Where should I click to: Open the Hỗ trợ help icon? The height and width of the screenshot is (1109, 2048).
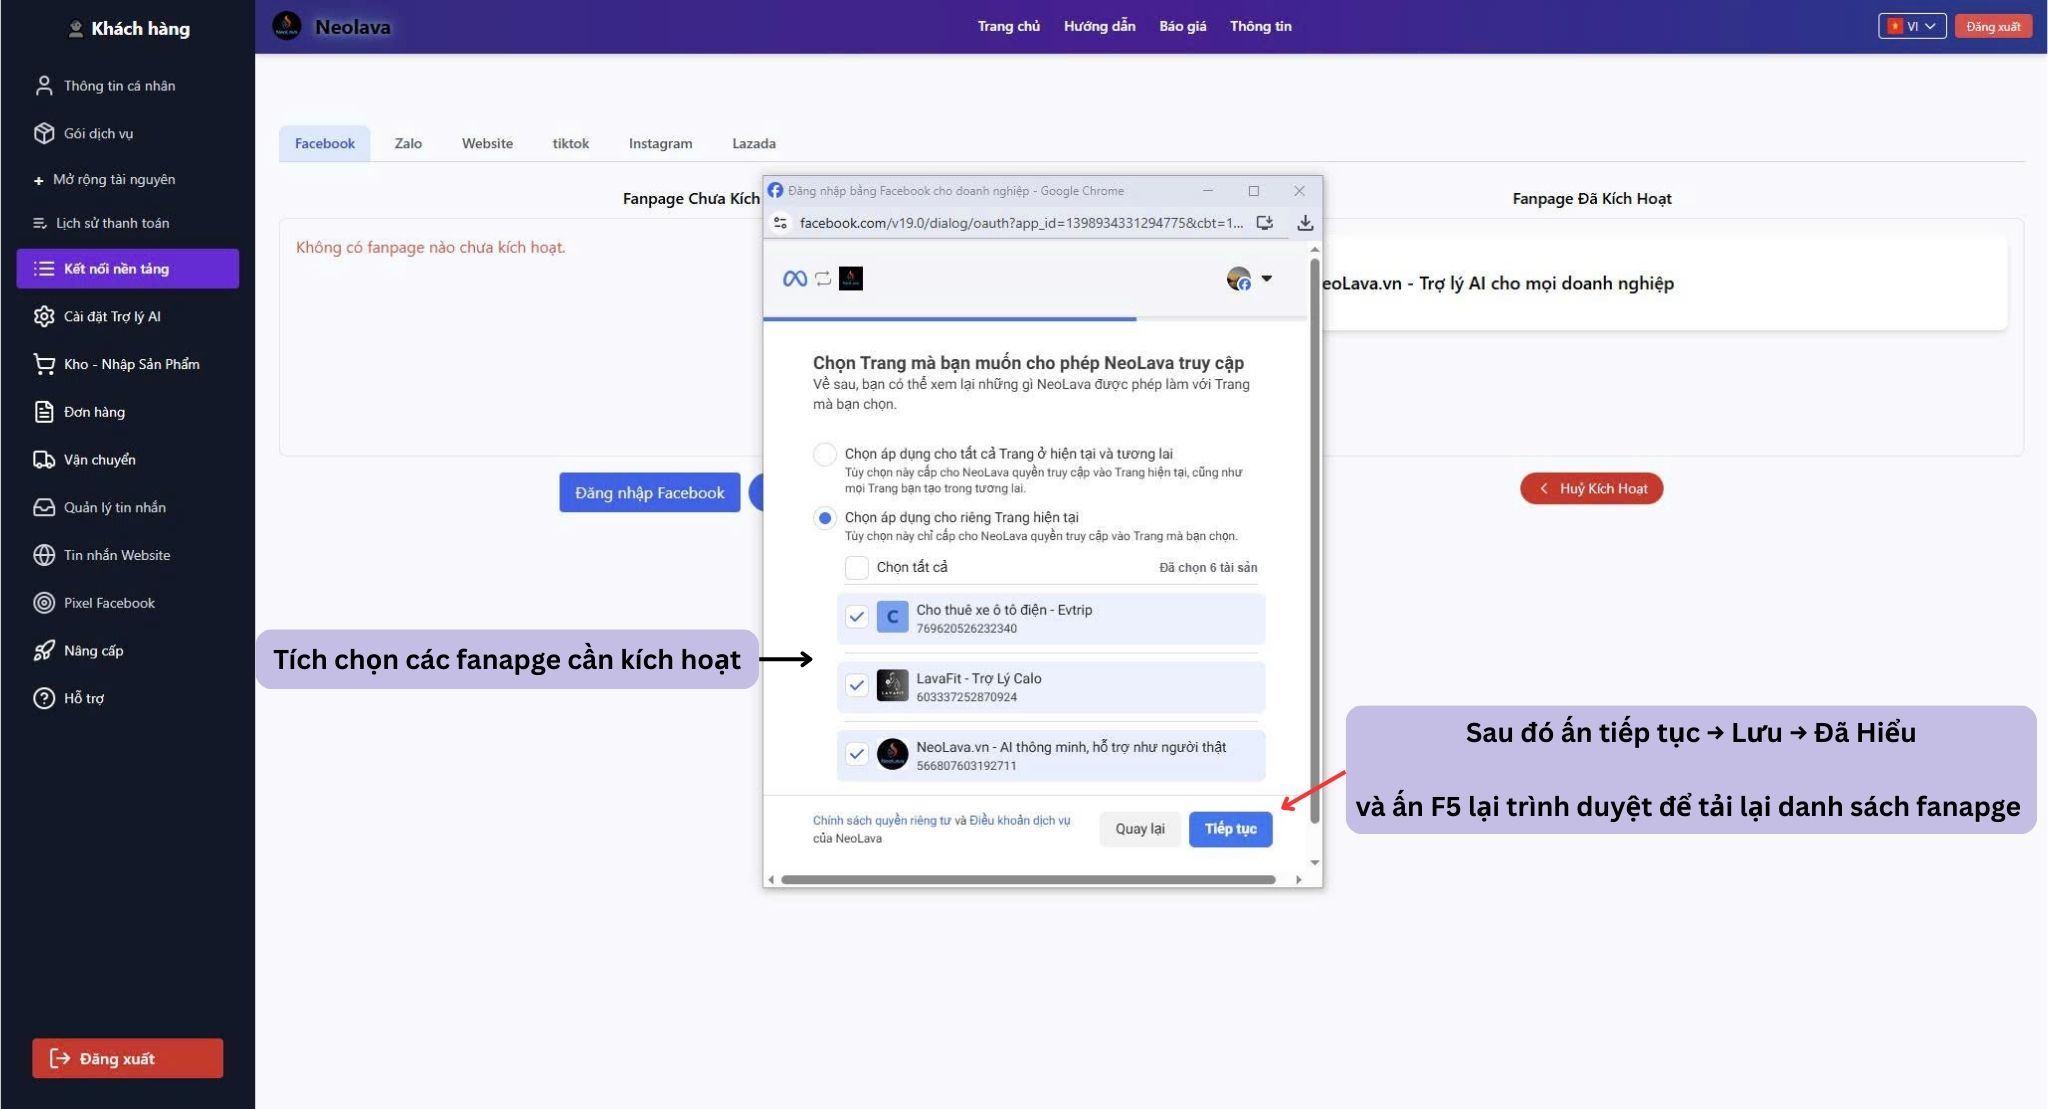[x=44, y=698]
